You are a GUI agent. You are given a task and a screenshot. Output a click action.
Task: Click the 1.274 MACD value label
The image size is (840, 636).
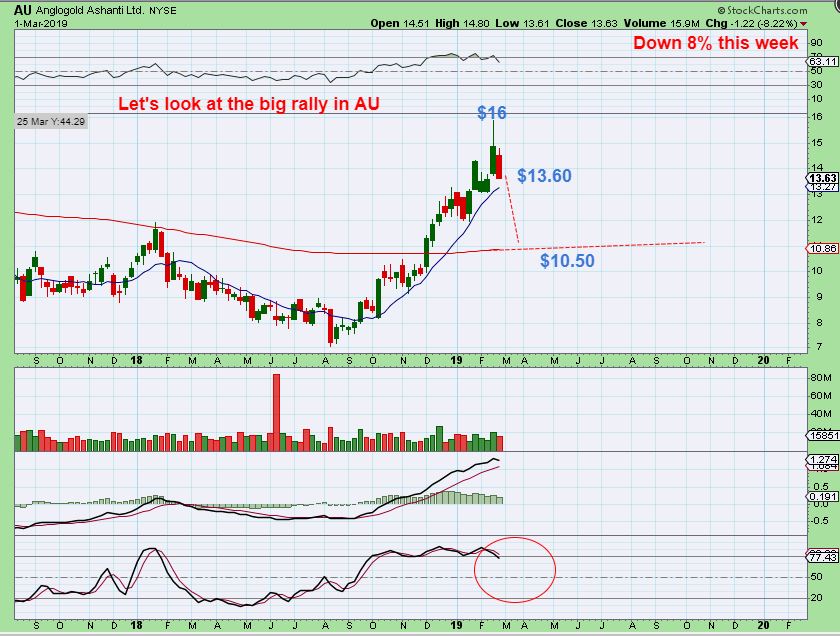823,460
